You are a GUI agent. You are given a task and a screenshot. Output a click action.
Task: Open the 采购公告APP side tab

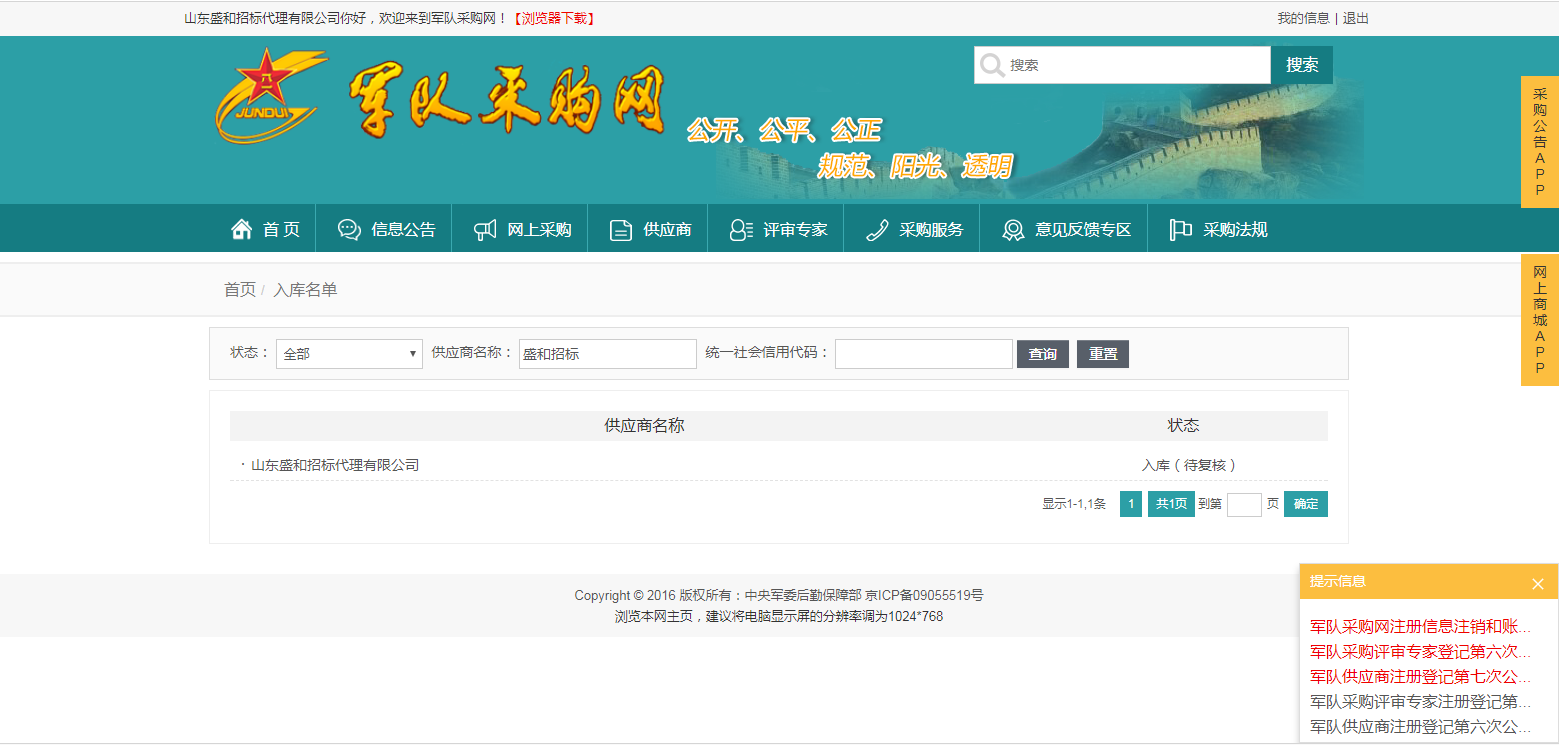[1539, 142]
